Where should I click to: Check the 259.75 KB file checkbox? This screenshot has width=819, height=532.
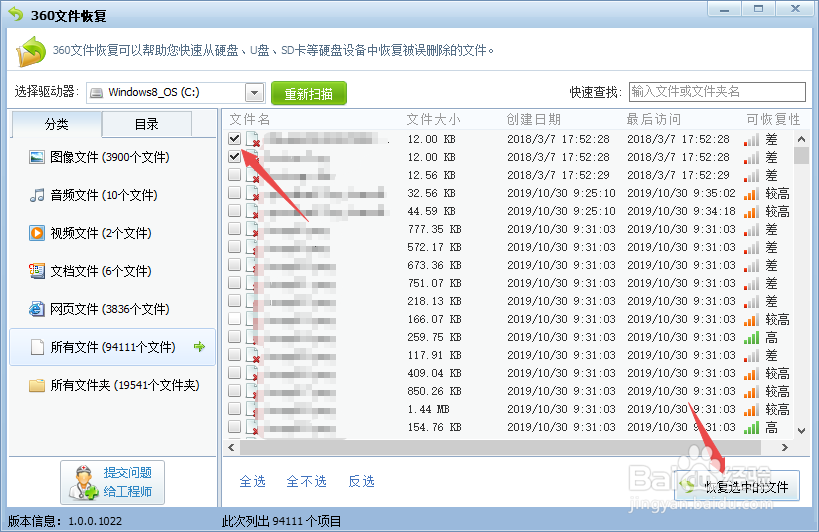click(235, 336)
